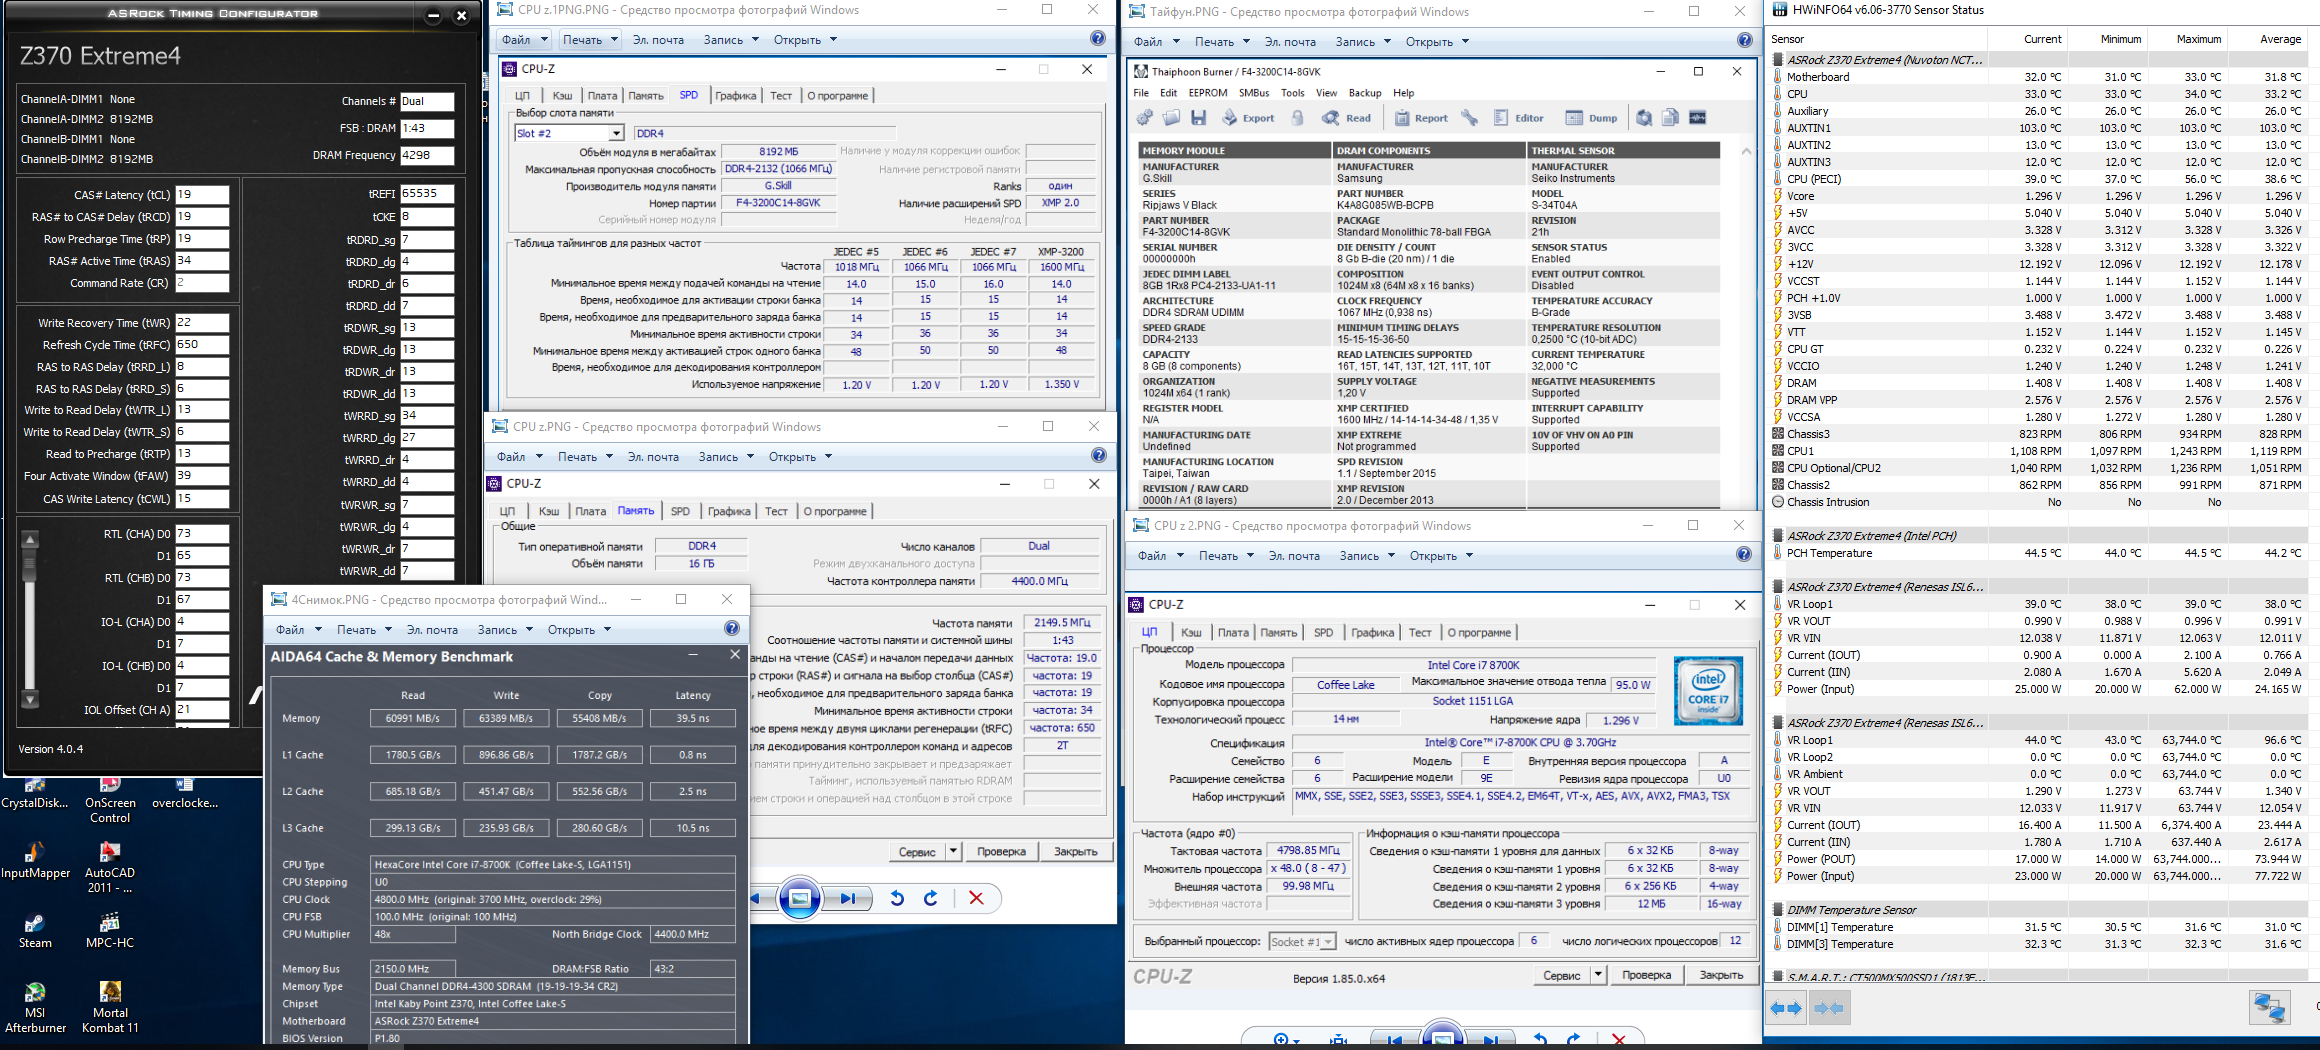Click the chip search icon in Thaiphoon Burner
This screenshot has height=1050, width=2320.
pos(1644,118)
